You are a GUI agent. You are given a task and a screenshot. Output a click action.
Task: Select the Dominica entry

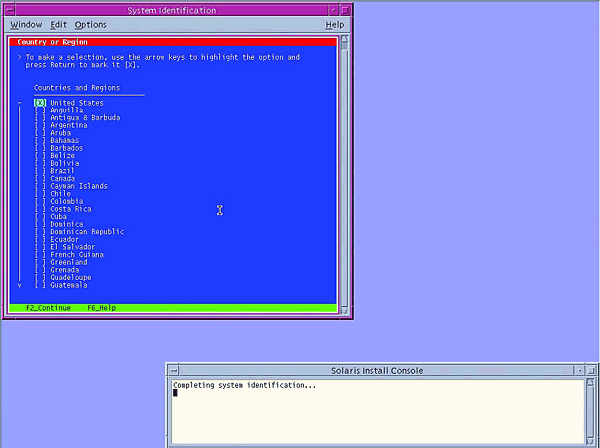tap(67, 224)
